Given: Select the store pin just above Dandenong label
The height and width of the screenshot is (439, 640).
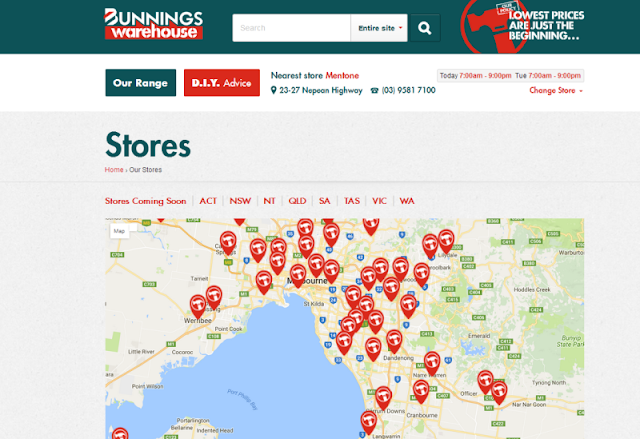Looking at the screenshot, I should point(394,341).
